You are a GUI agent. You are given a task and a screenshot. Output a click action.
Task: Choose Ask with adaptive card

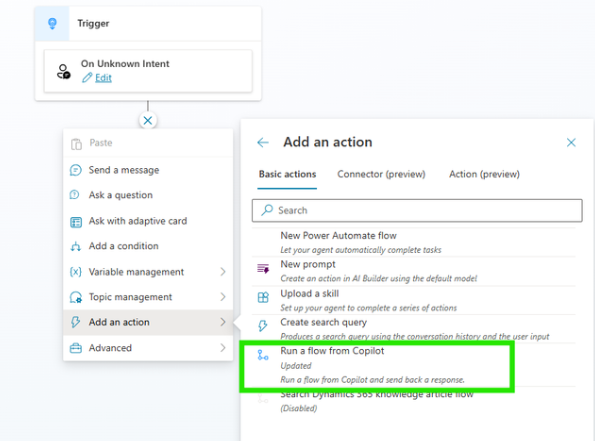tap(148, 221)
